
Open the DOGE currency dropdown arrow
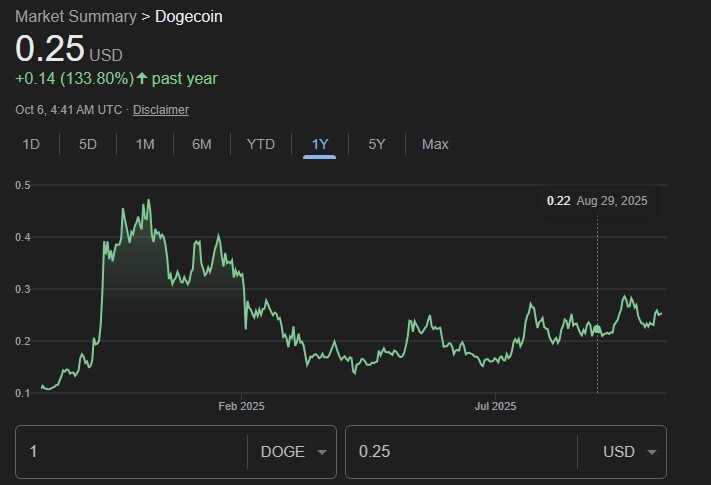tap(322, 452)
